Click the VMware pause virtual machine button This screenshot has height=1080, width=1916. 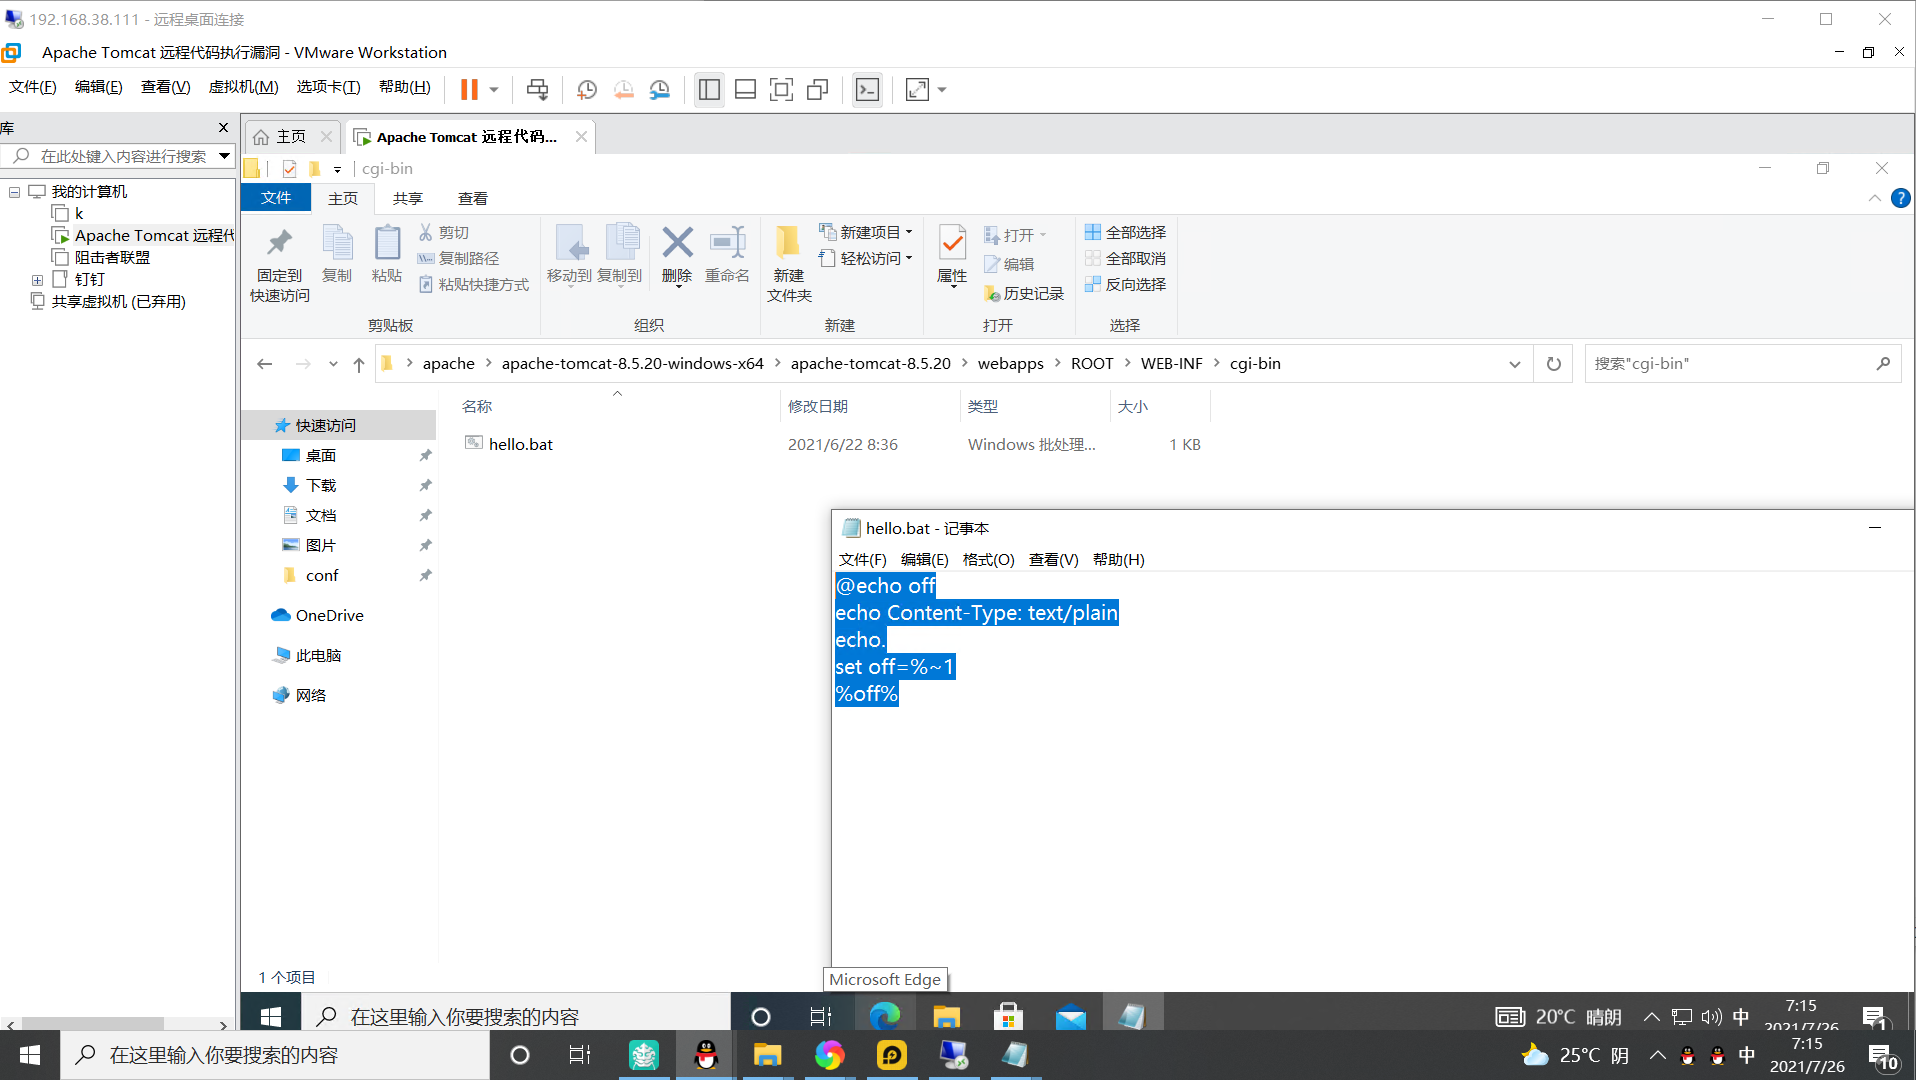468,90
